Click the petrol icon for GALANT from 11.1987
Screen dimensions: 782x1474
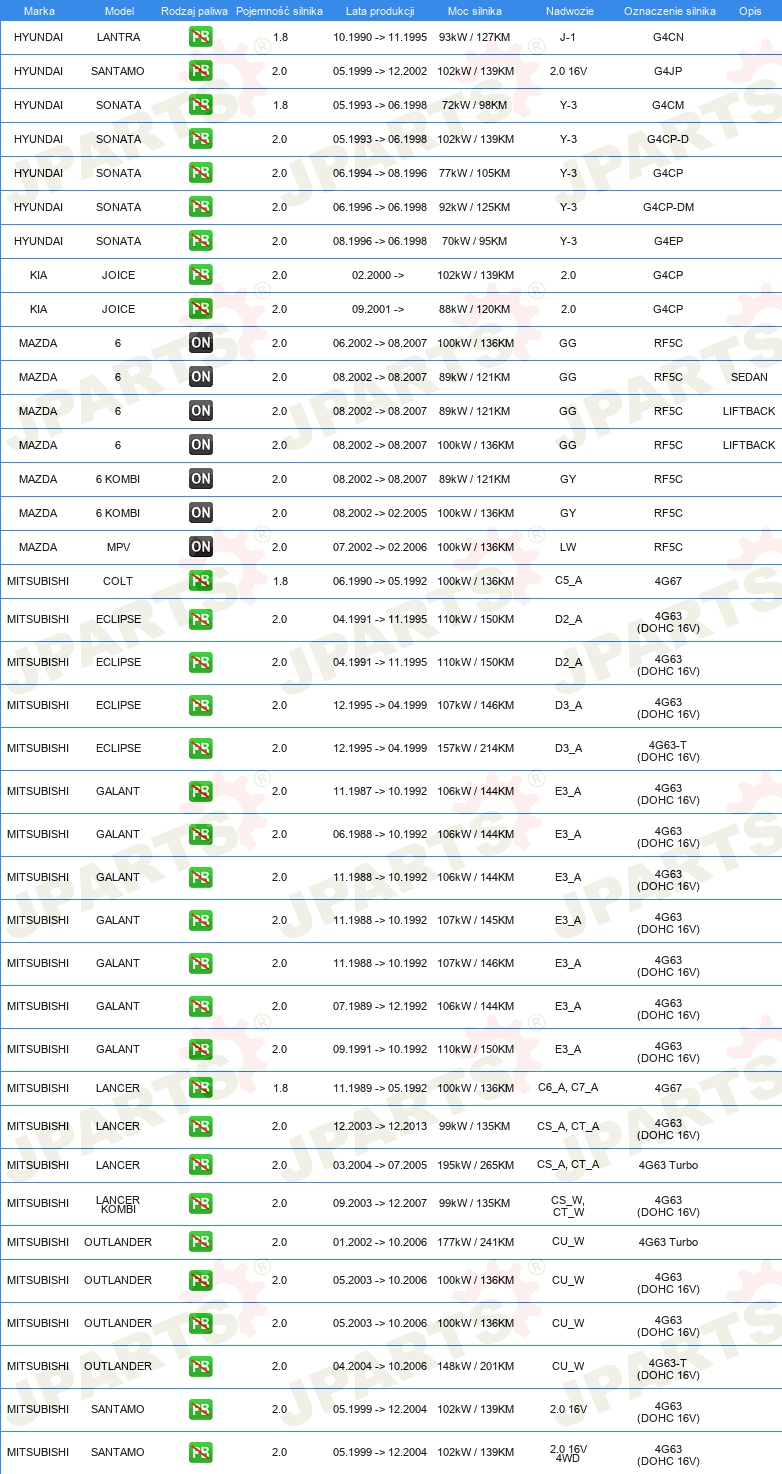click(x=201, y=791)
